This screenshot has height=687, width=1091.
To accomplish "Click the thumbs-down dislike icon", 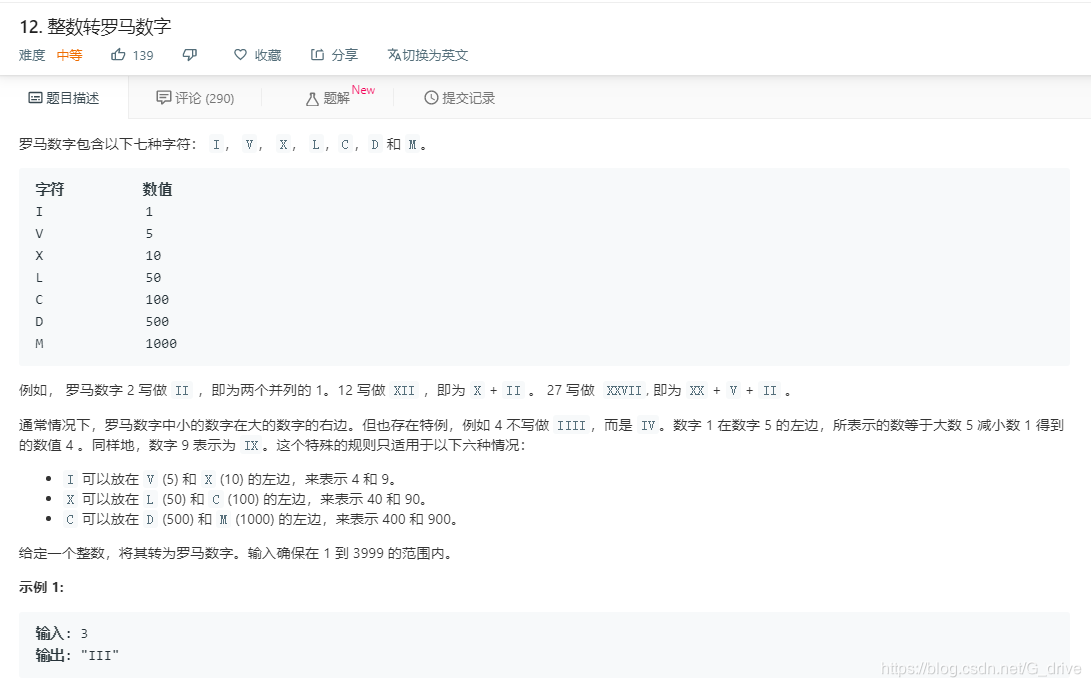I will [x=189, y=55].
